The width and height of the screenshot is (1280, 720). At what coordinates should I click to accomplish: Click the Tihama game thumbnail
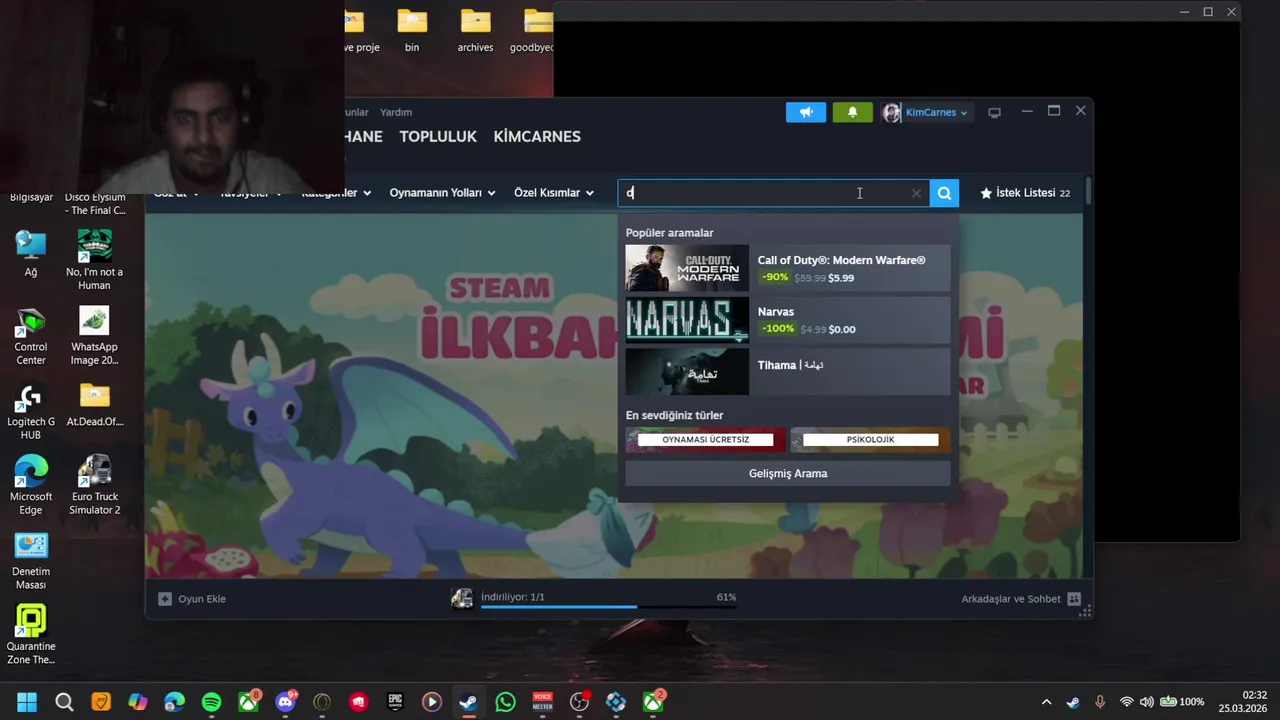coord(687,371)
